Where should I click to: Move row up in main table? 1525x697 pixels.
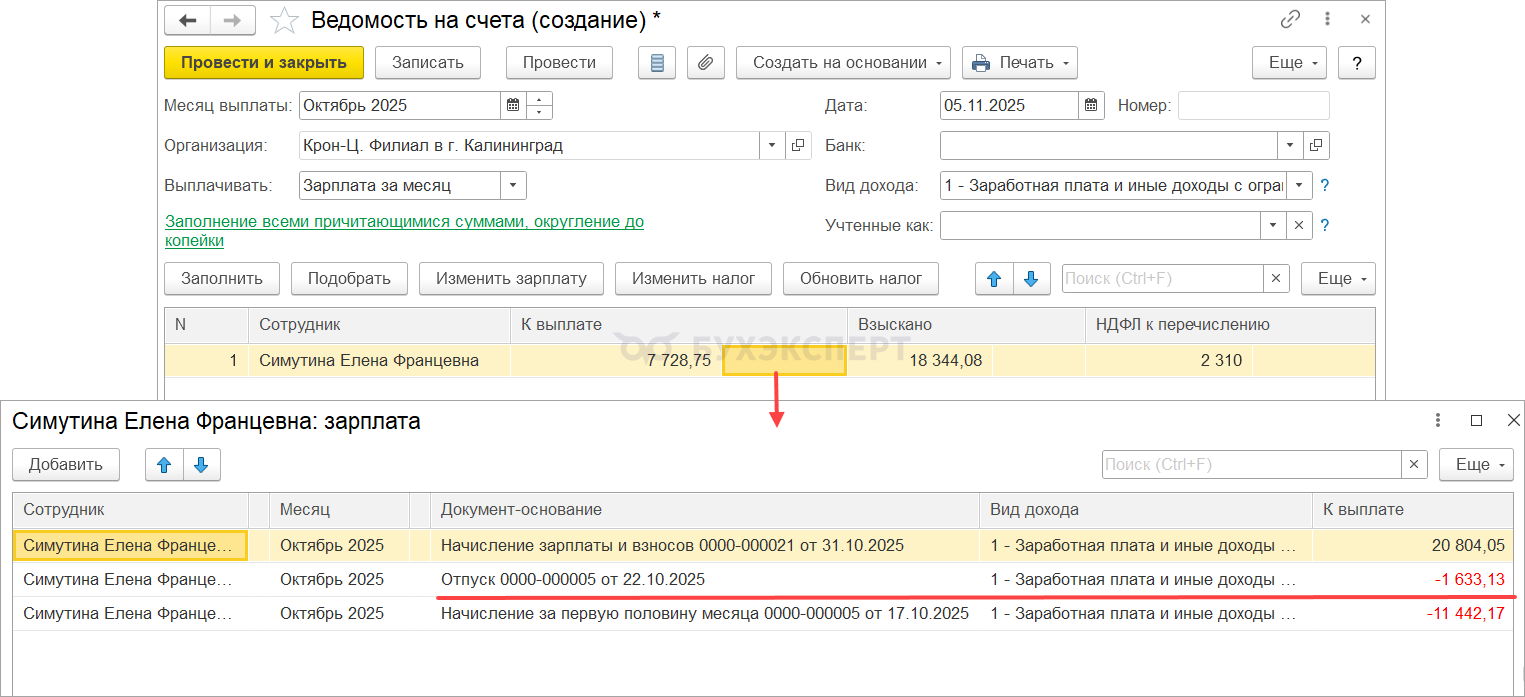[994, 279]
